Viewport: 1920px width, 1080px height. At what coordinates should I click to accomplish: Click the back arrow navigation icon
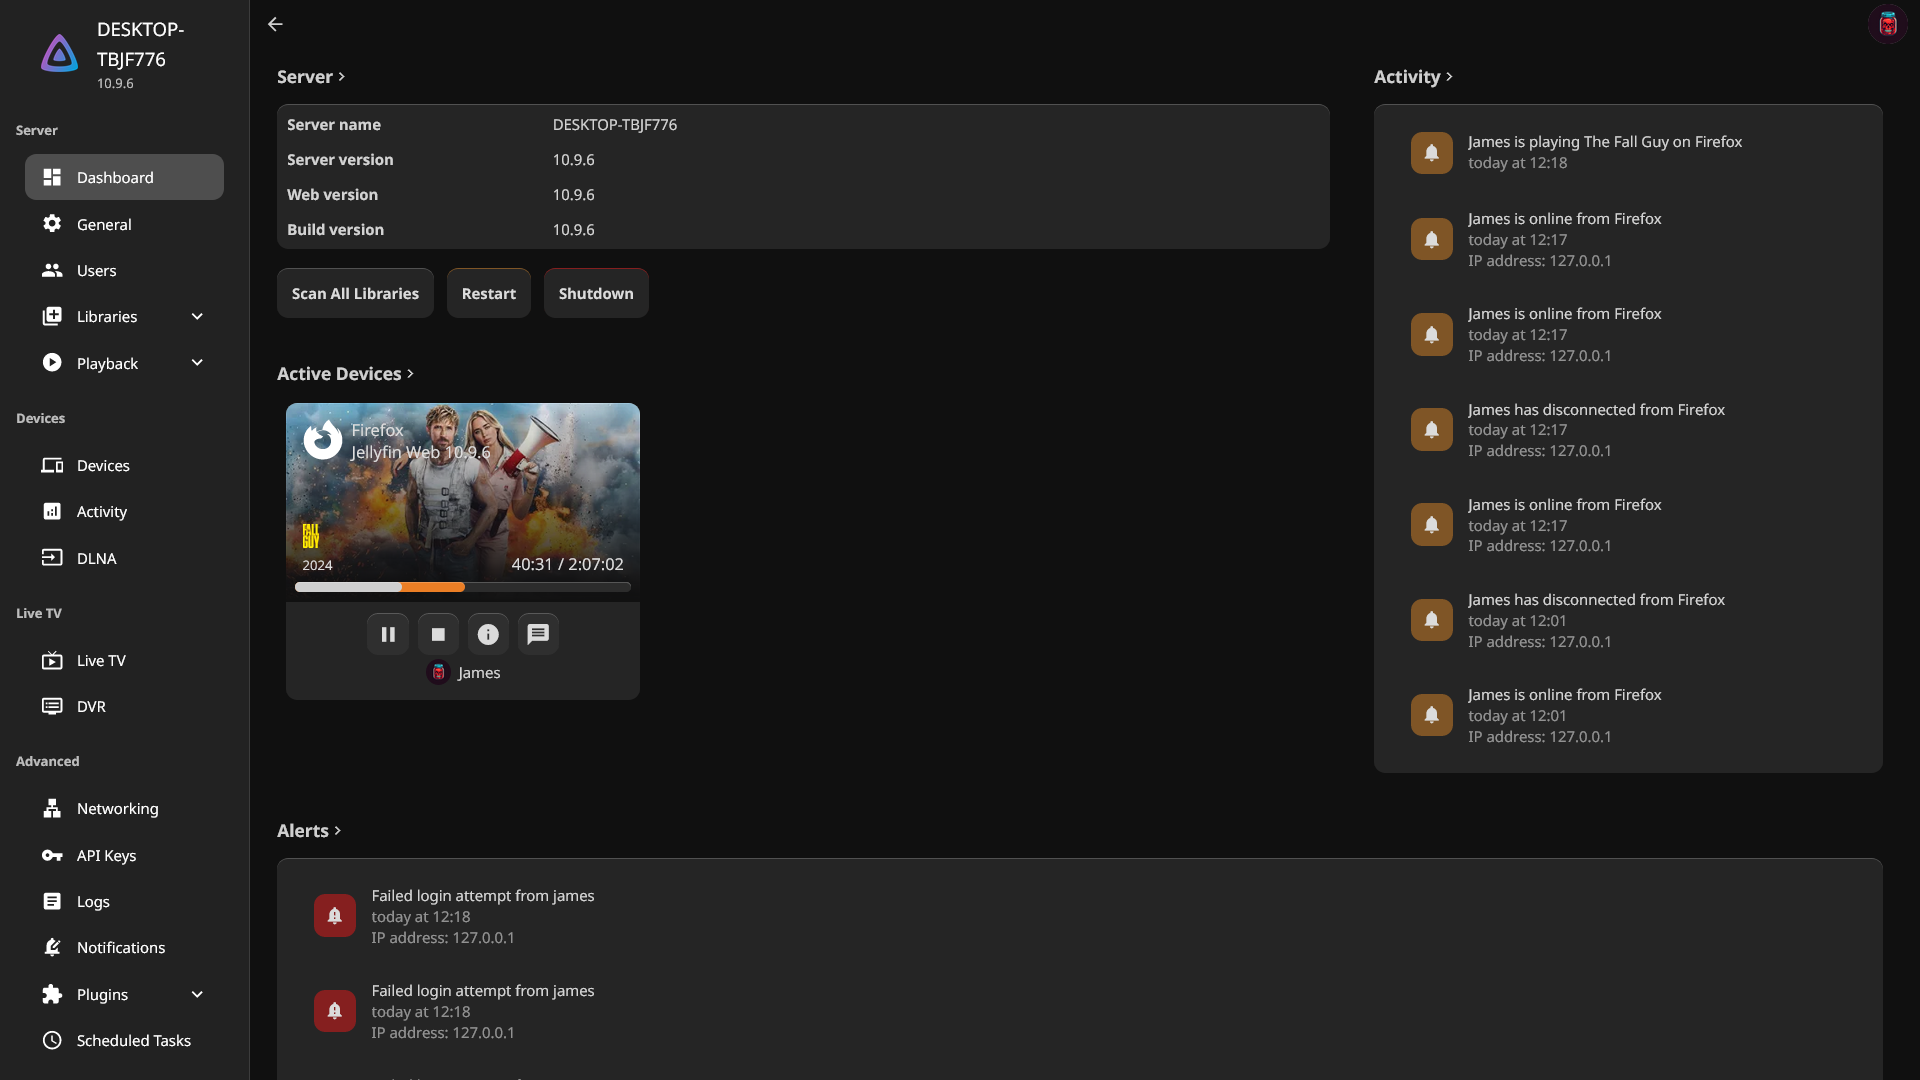tap(274, 24)
